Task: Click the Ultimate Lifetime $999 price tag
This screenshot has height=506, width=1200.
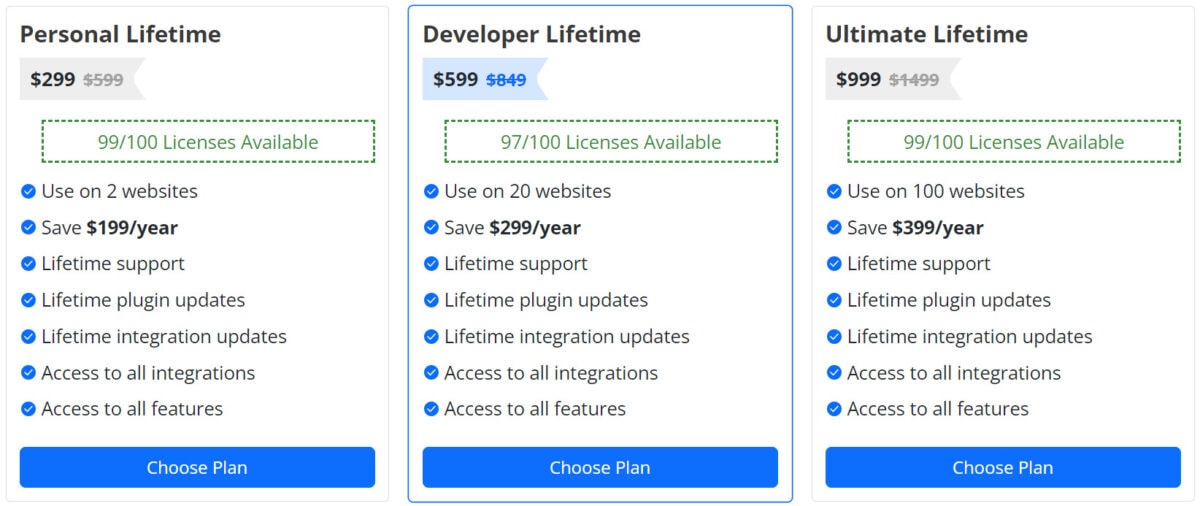Action: [x=859, y=79]
